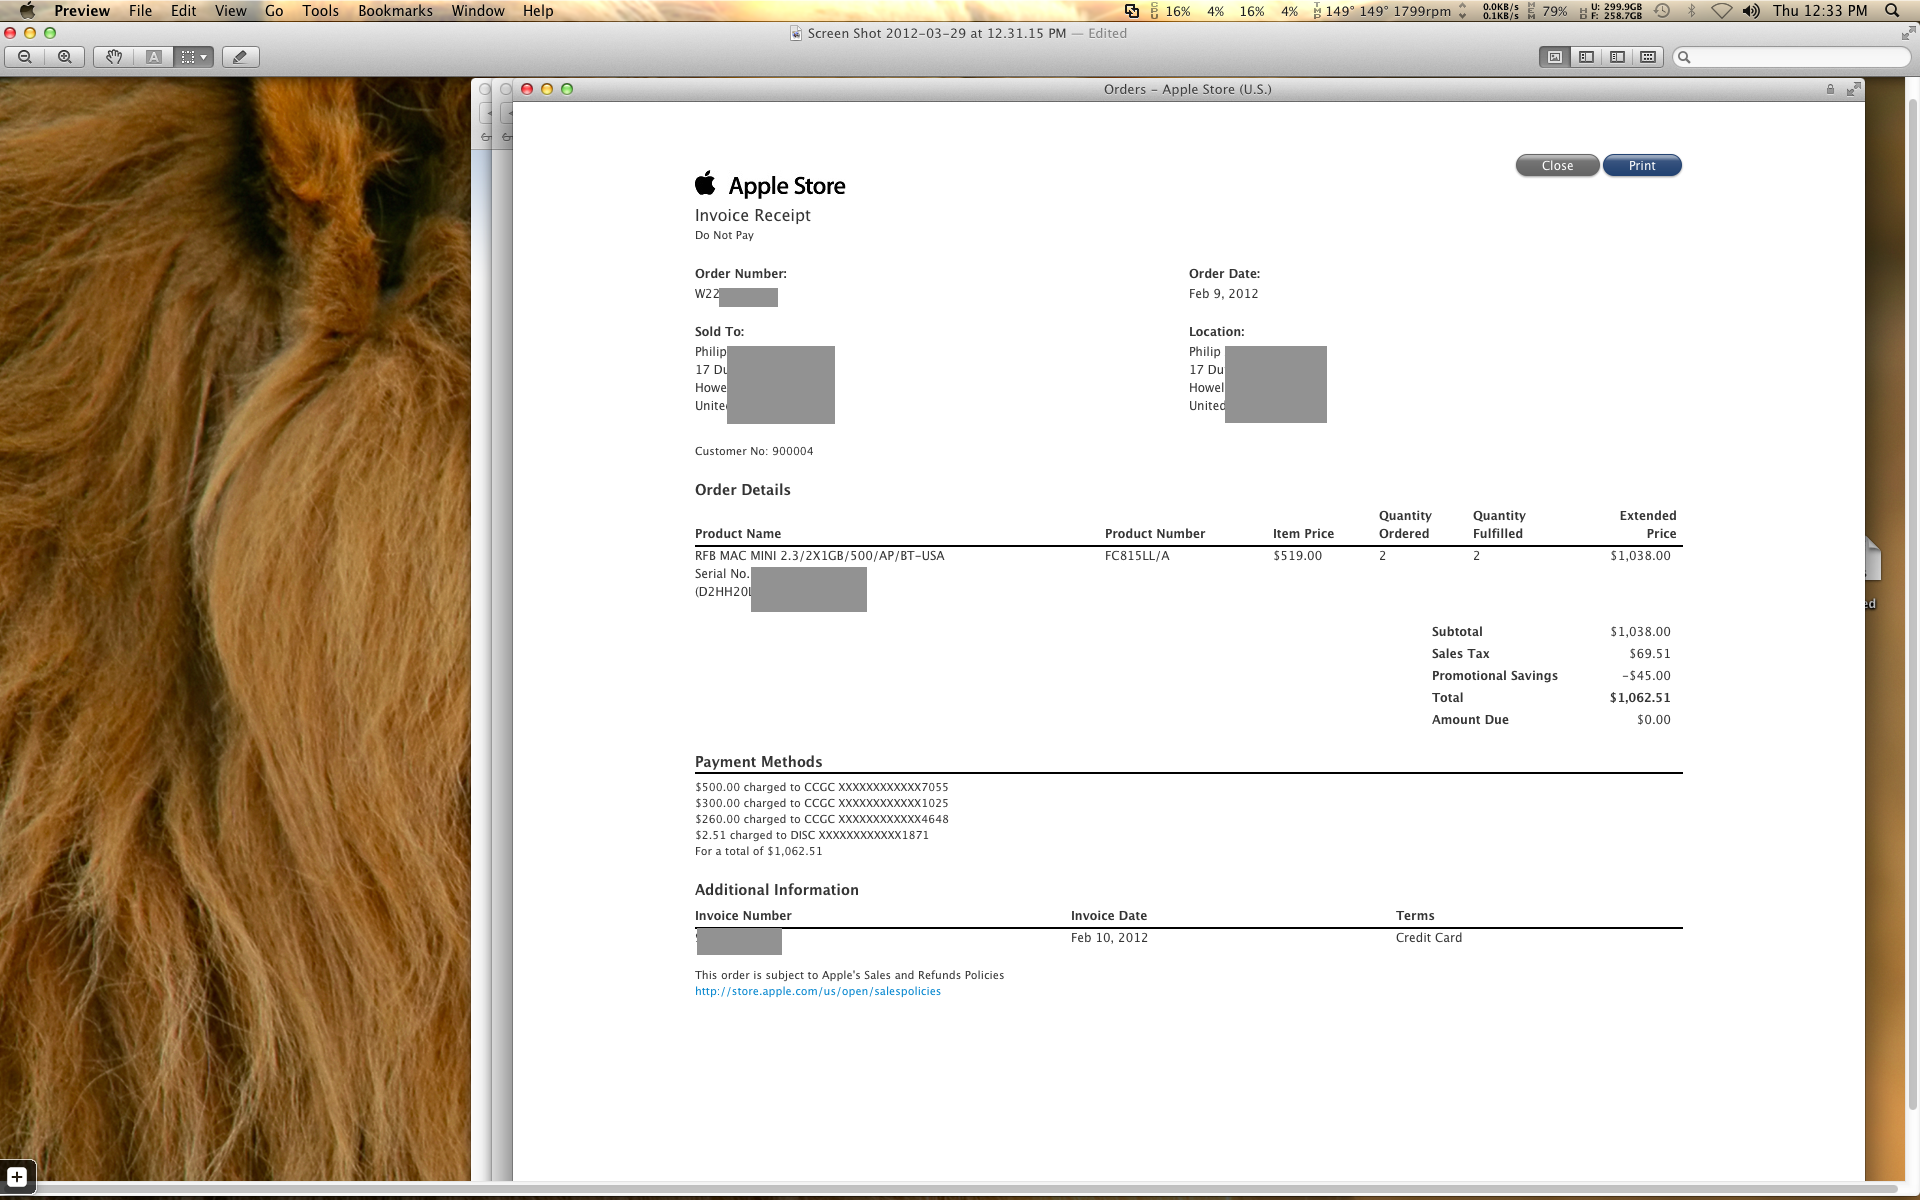The width and height of the screenshot is (1920, 1200).
Task: Open the Help menu
Action: click(x=538, y=11)
